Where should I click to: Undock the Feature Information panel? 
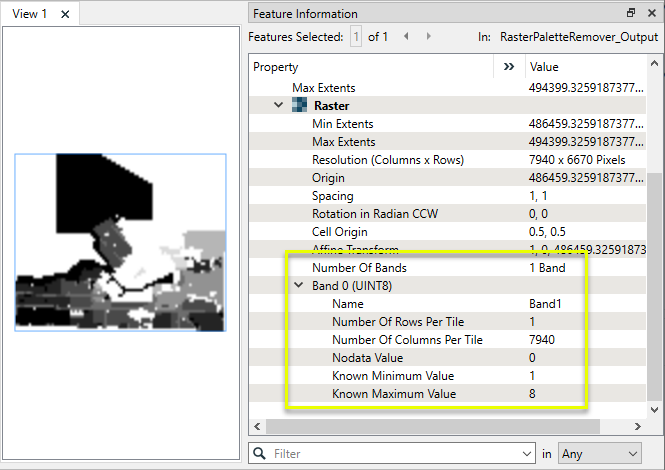[x=630, y=14]
